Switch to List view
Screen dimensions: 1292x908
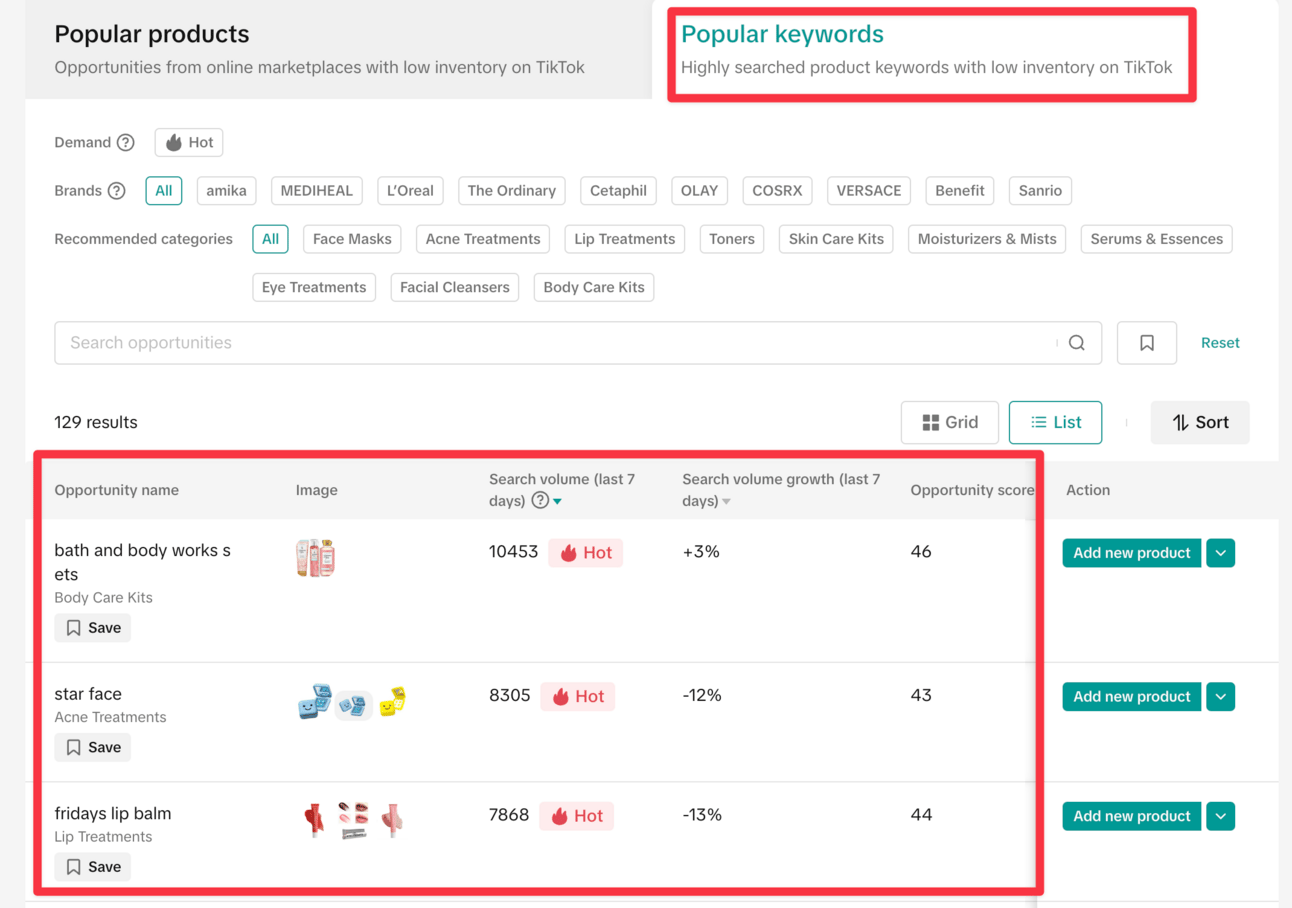(1056, 422)
